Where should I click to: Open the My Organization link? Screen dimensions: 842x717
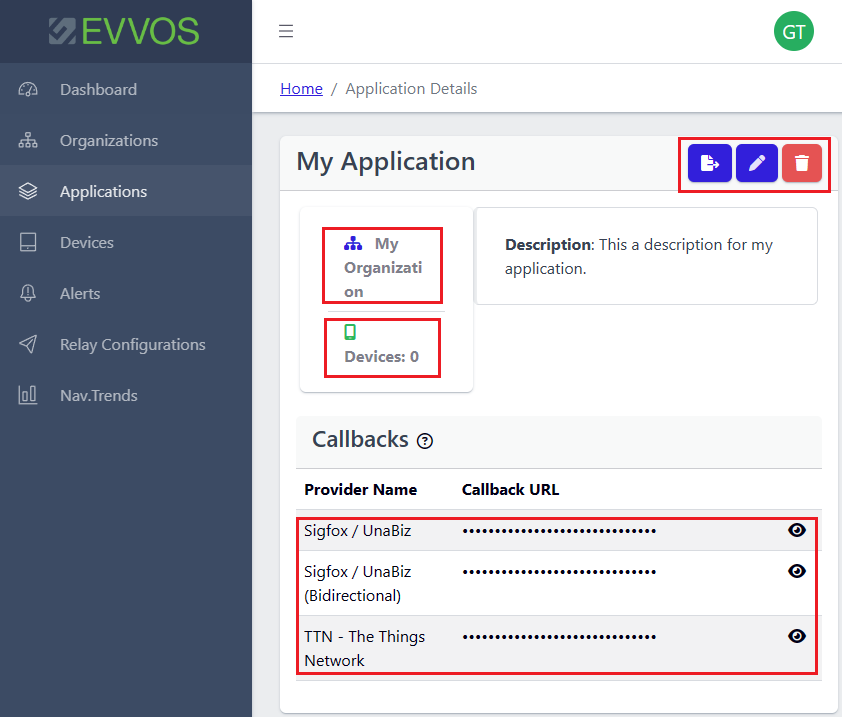(383, 267)
